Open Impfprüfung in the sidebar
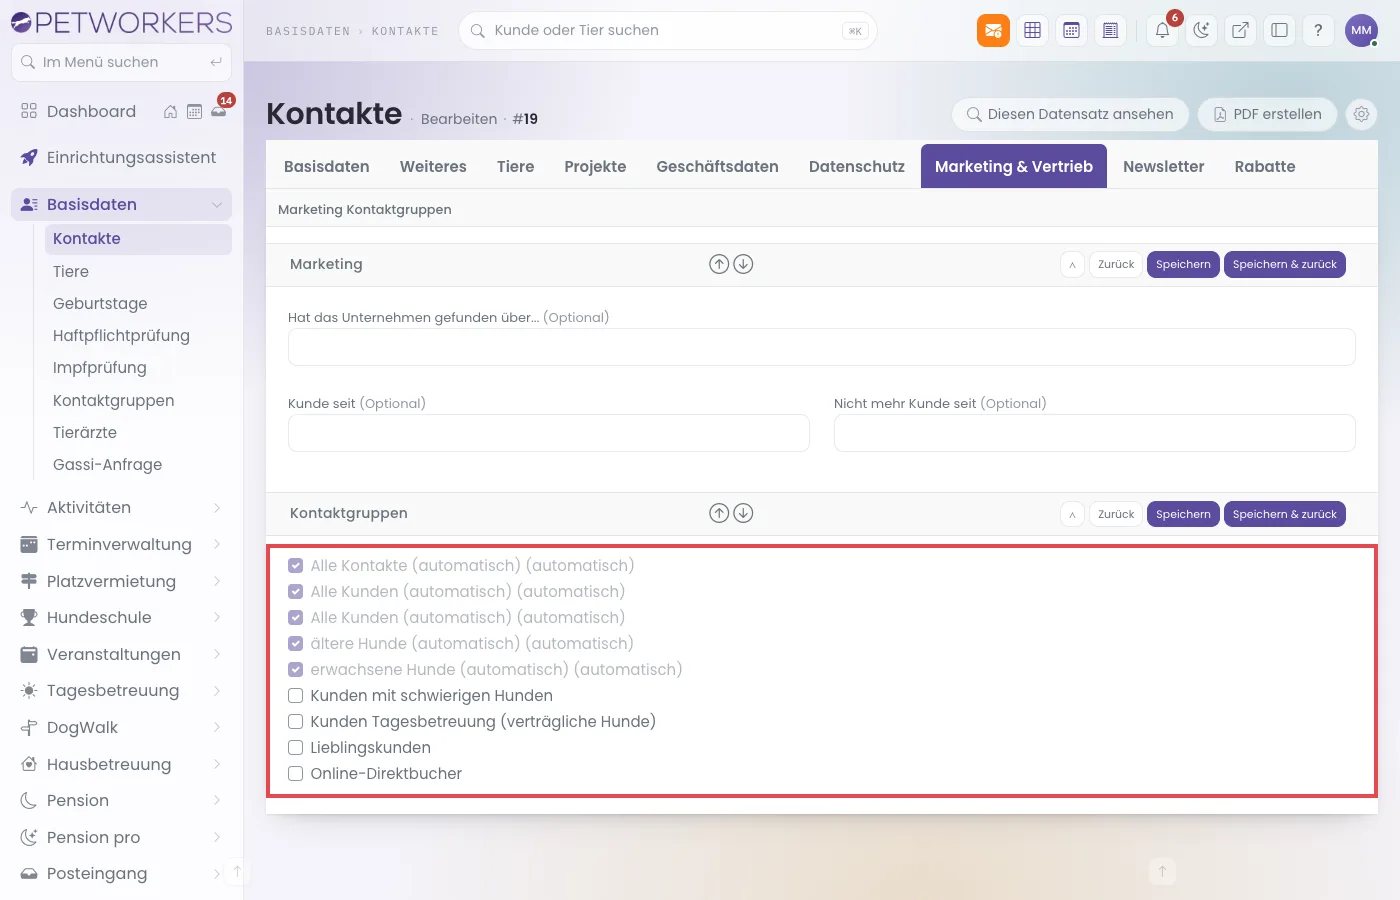Viewport: 1400px width, 900px height. [x=100, y=368]
